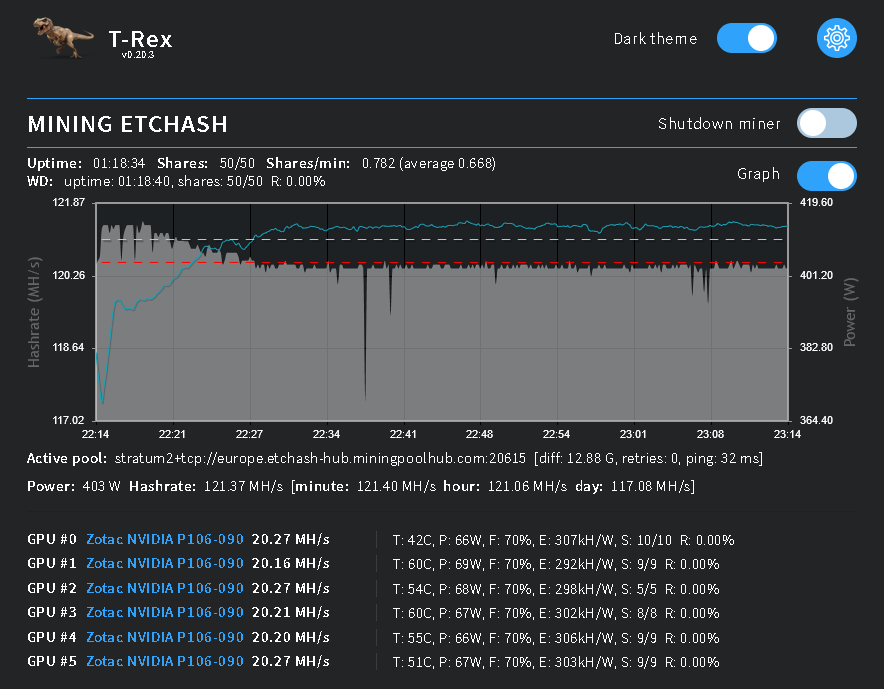884x689 pixels.
Task: Turn off the Graph toggle
Action: (826, 176)
